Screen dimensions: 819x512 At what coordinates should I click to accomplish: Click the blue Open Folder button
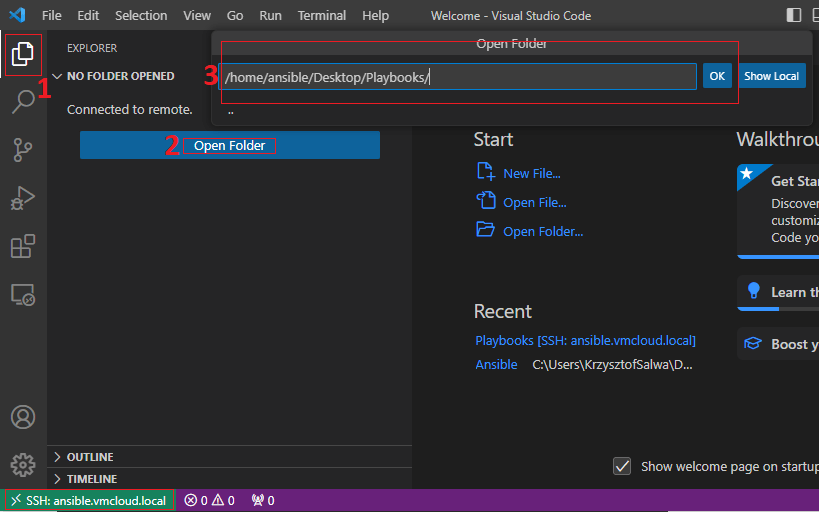pos(230,146)
